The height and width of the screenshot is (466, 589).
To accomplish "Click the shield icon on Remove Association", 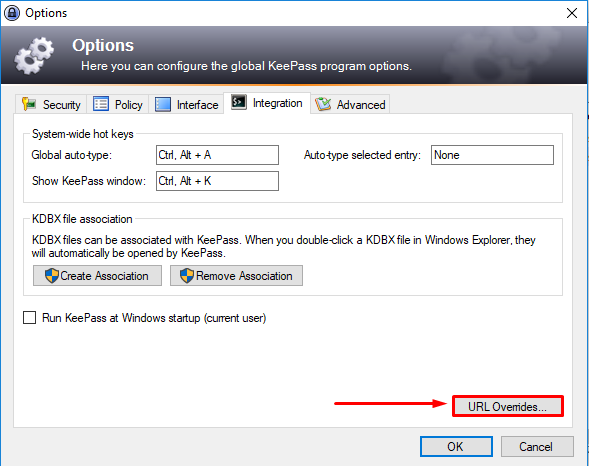I will [x=187, y=276].
